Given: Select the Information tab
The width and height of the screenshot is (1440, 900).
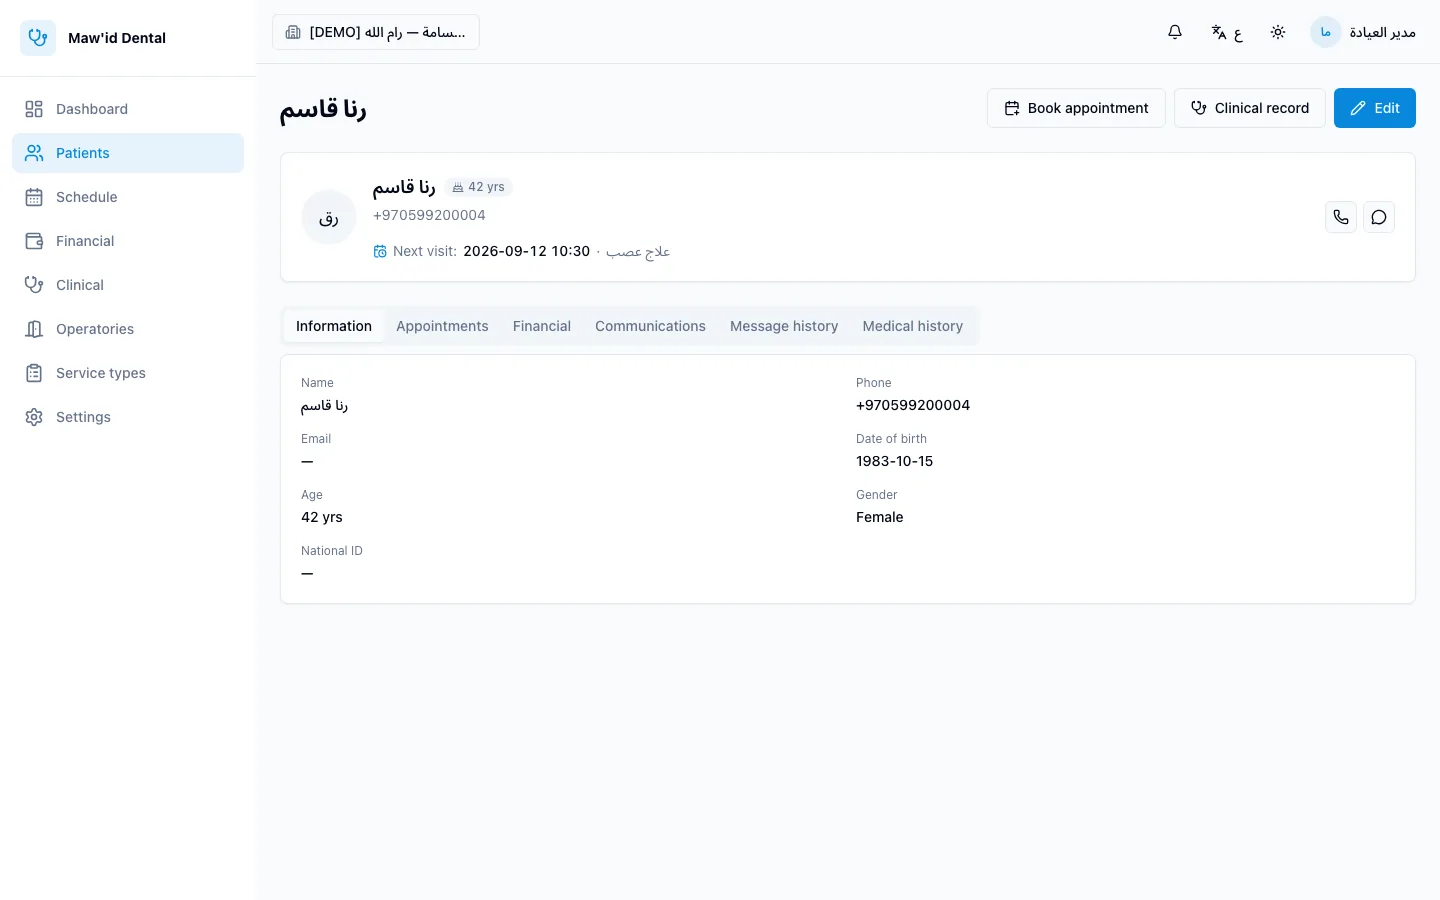Looking at the screenshot, I should pos(334,326).
